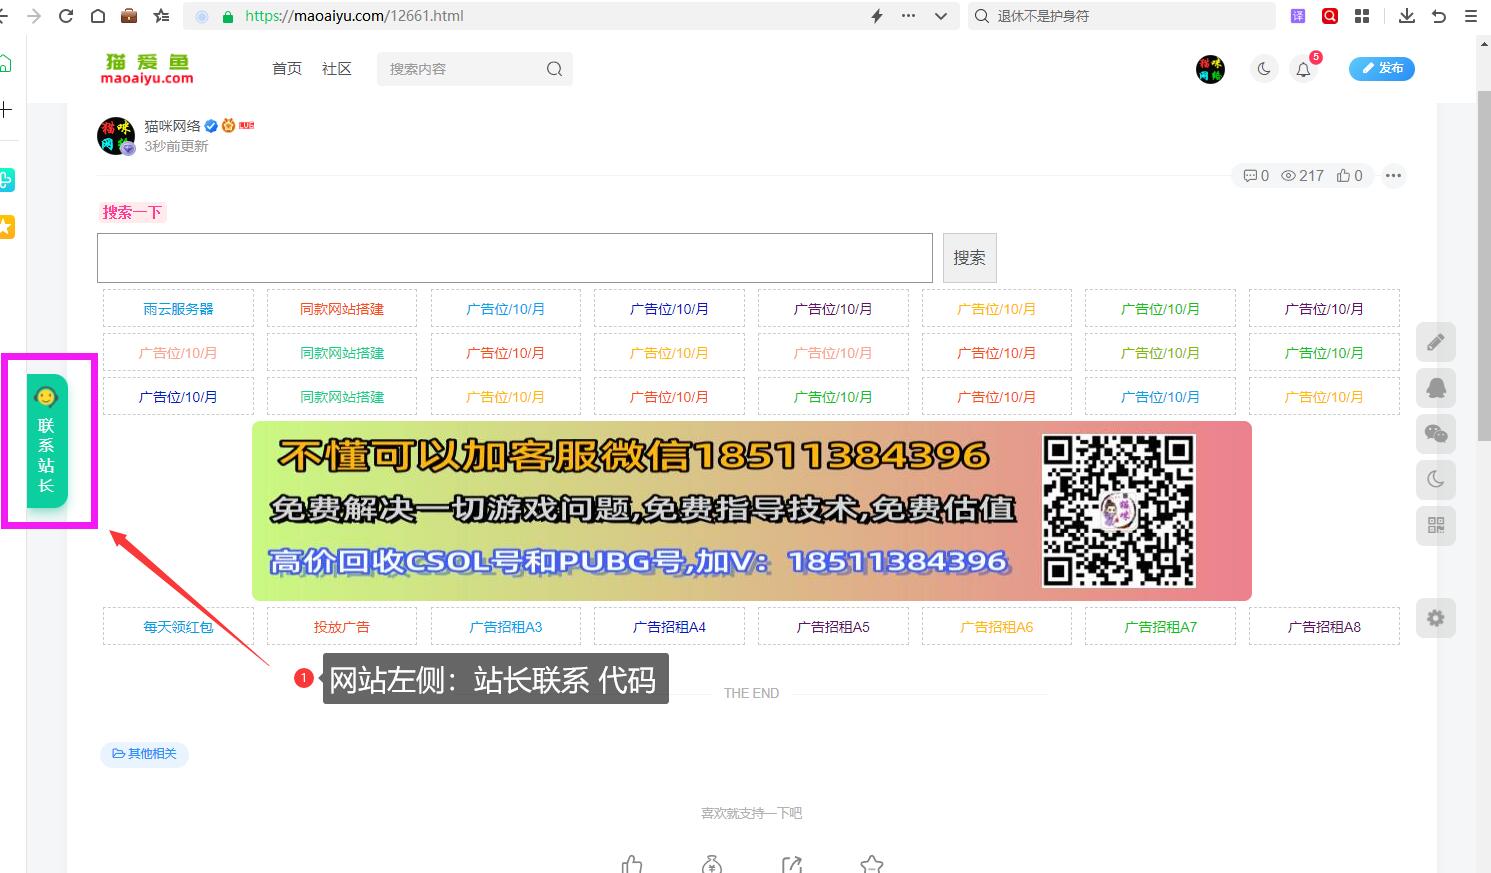The width and height of the screenshot is (1491, 873).
Task: Open the 广告招租A3 link
Action: click(x=506, y=627)
